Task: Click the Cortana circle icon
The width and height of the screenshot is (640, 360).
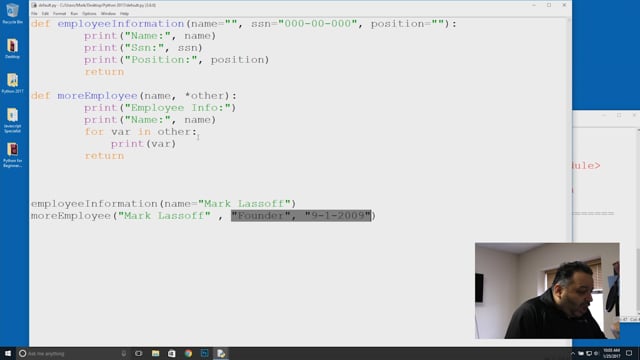Action: click(x=22, y=353)
